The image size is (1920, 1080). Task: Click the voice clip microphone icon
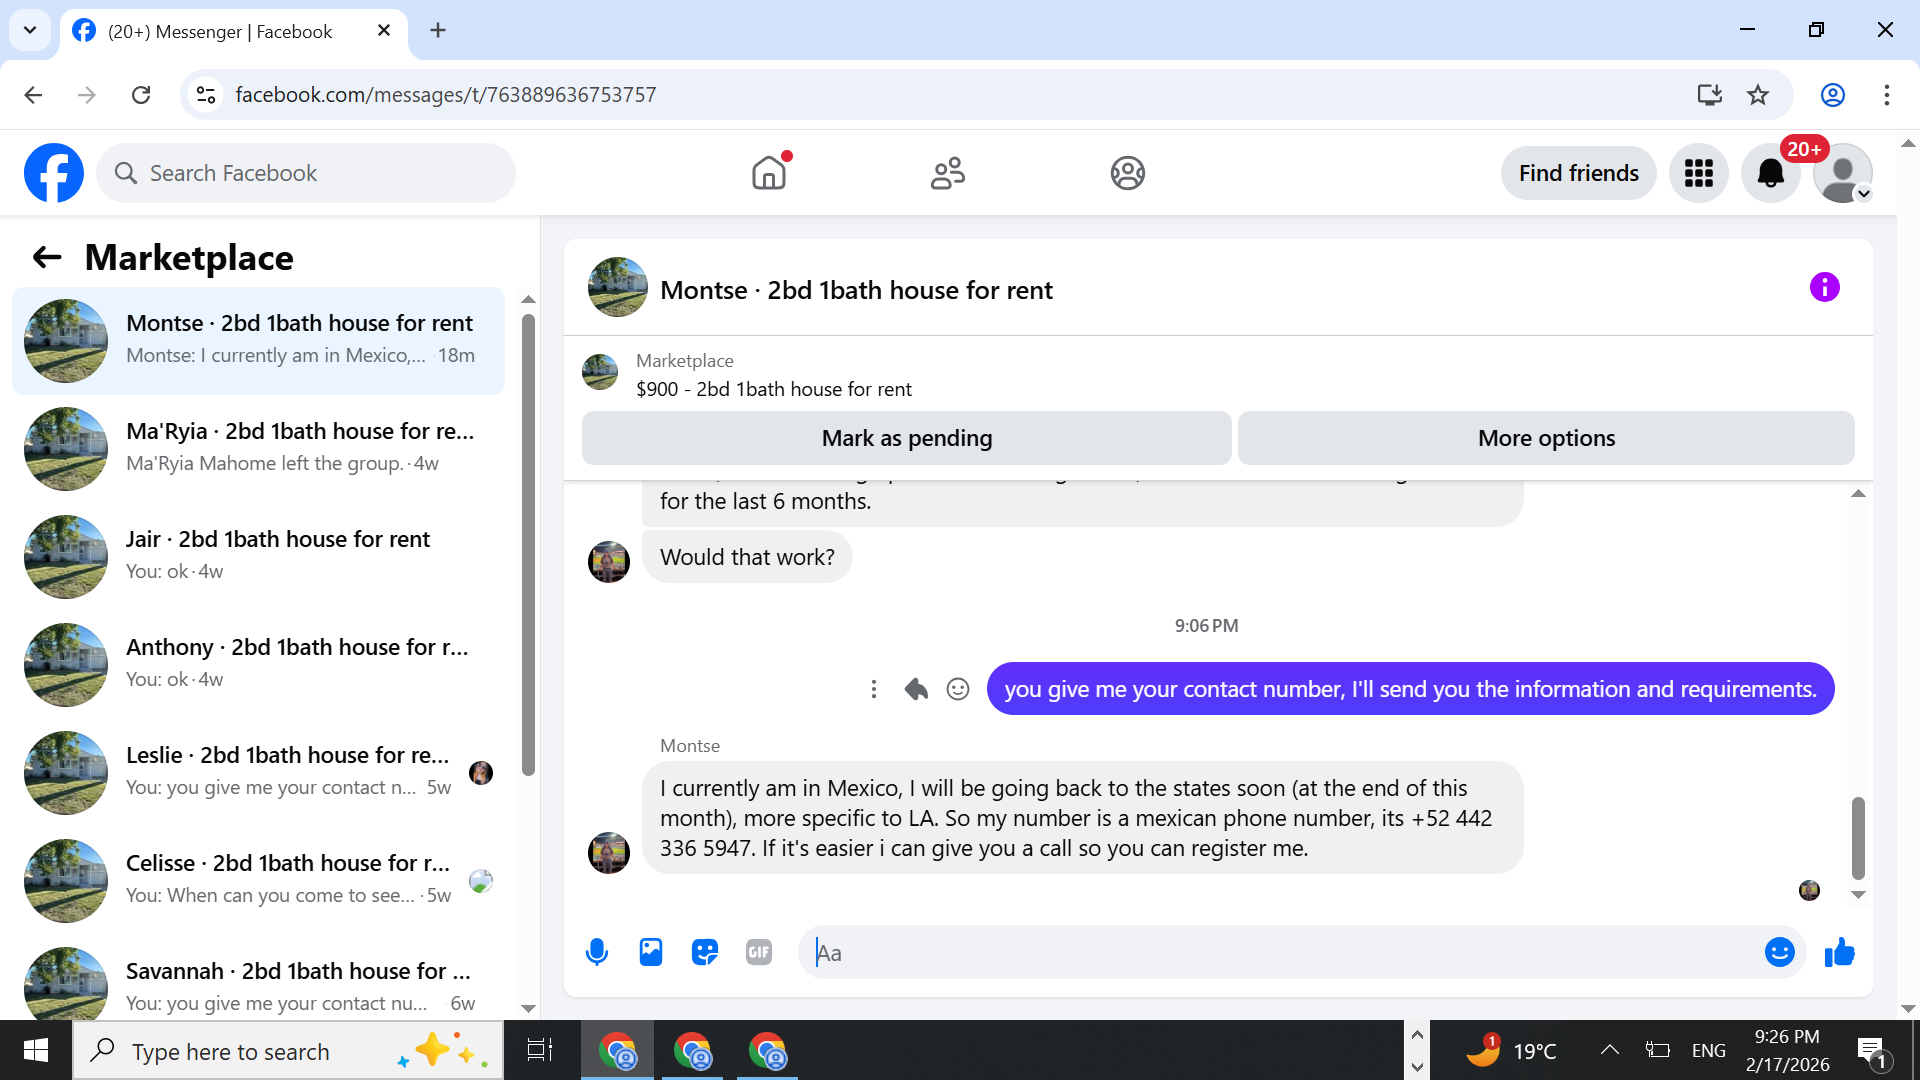pos(597,952)
